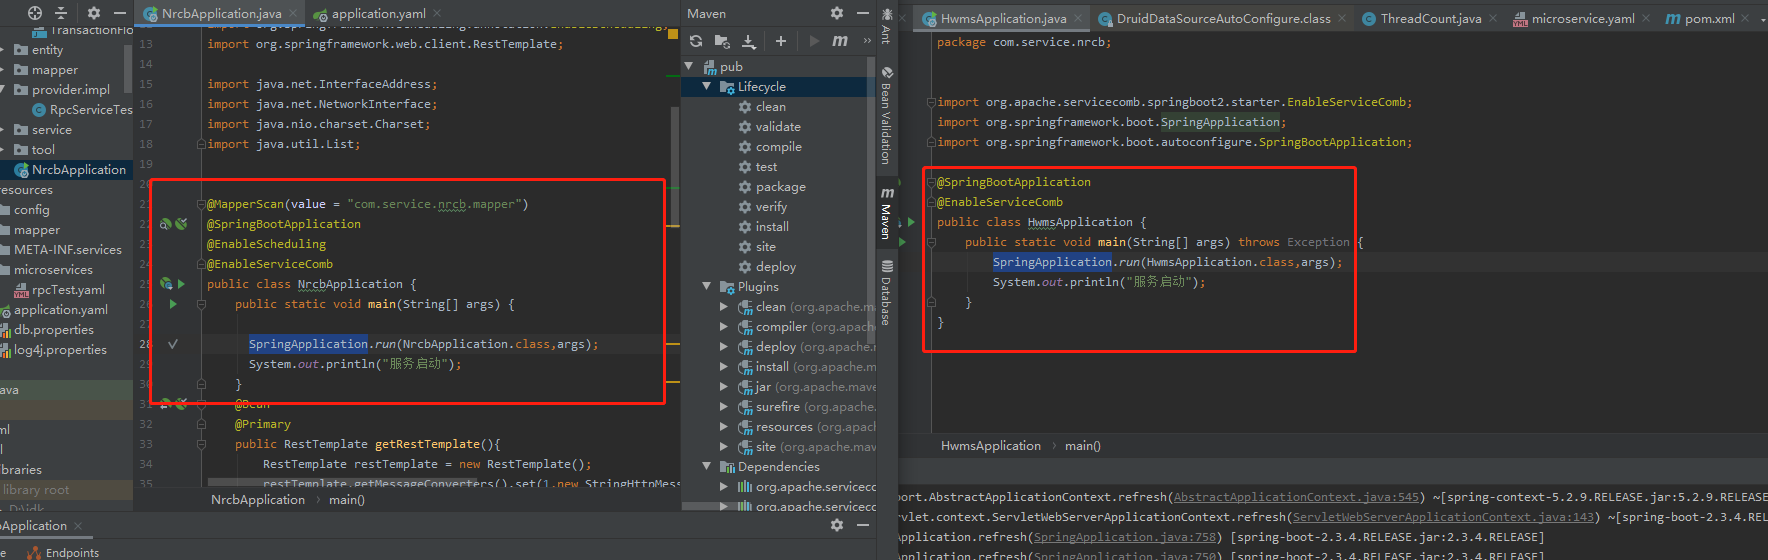Hide the bottom run panel with the minus icon
The height and width of the screenshot is (560, 1768).
tap(863, 525)
